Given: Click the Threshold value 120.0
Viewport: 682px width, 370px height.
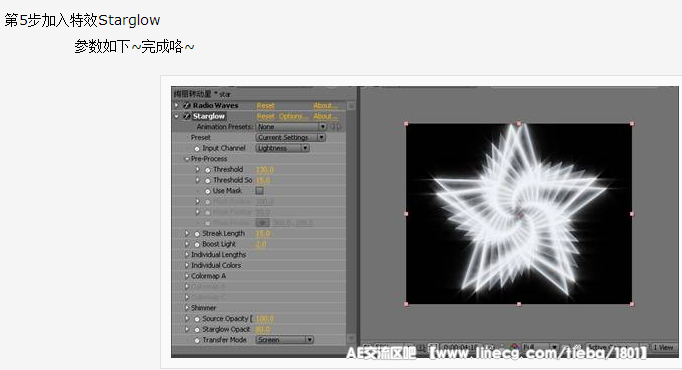Looking at the screenshot, I should coord(265,170).
